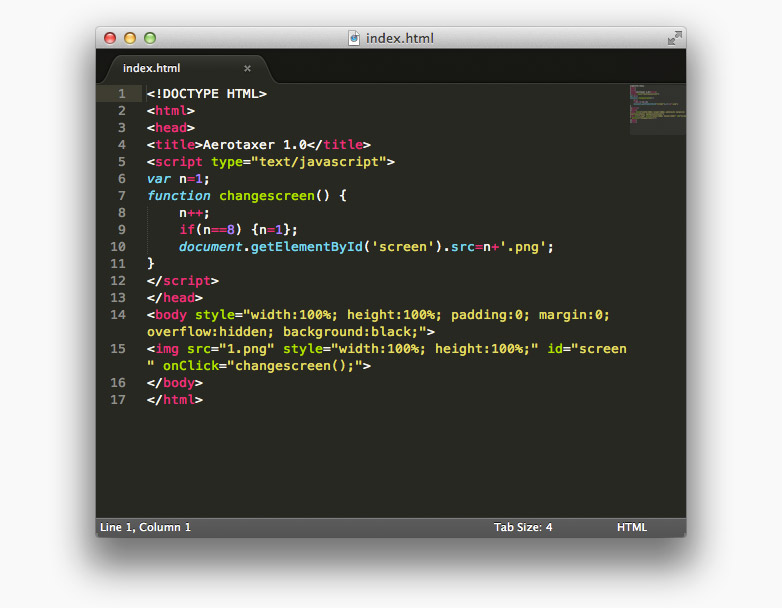Click the "text/javascript" attribute value
This screenshot has height=608, width=782.
319,162
